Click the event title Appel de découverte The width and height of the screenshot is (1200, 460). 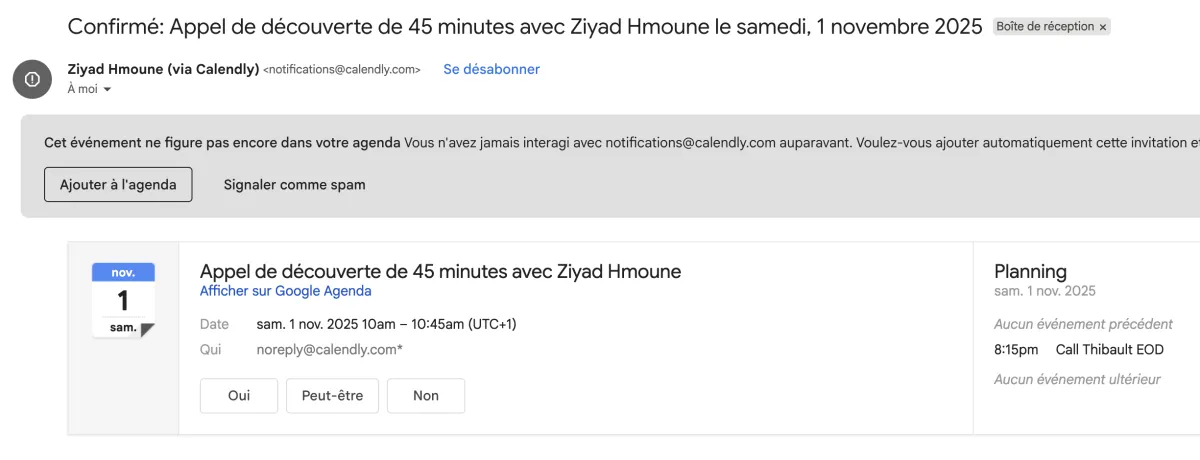click(440, 271)
